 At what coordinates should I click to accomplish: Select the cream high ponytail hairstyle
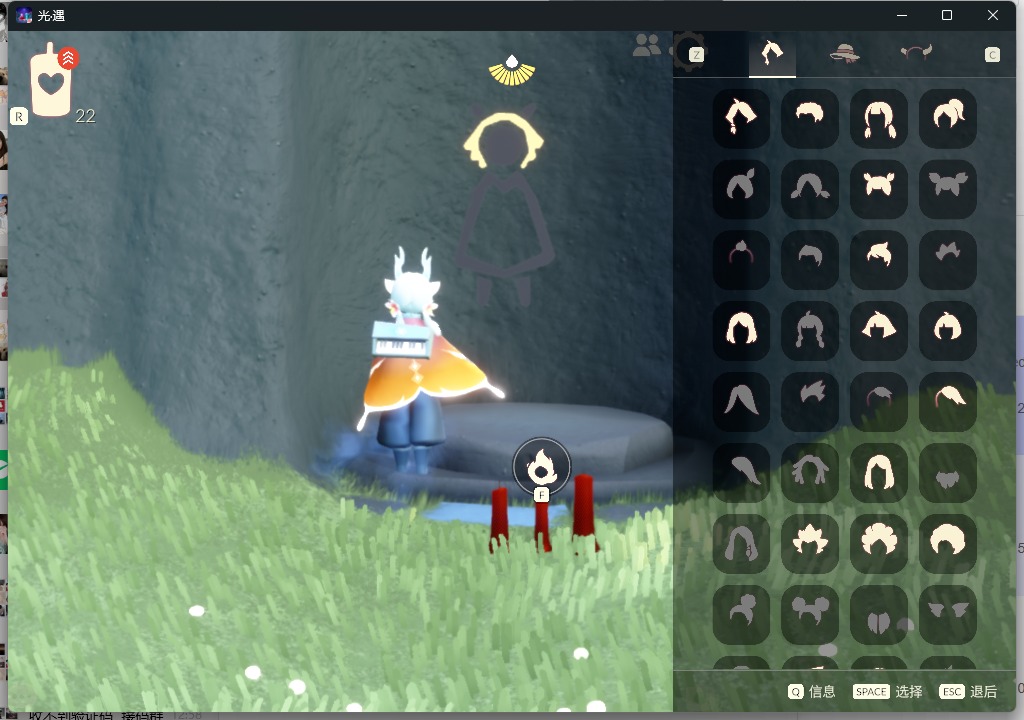[948, 118]
